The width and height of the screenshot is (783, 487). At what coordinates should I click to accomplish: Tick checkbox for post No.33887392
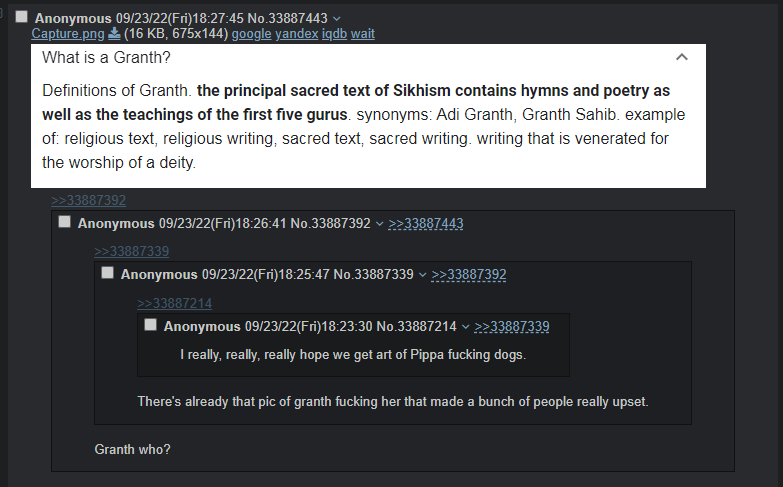pos(64,222)
